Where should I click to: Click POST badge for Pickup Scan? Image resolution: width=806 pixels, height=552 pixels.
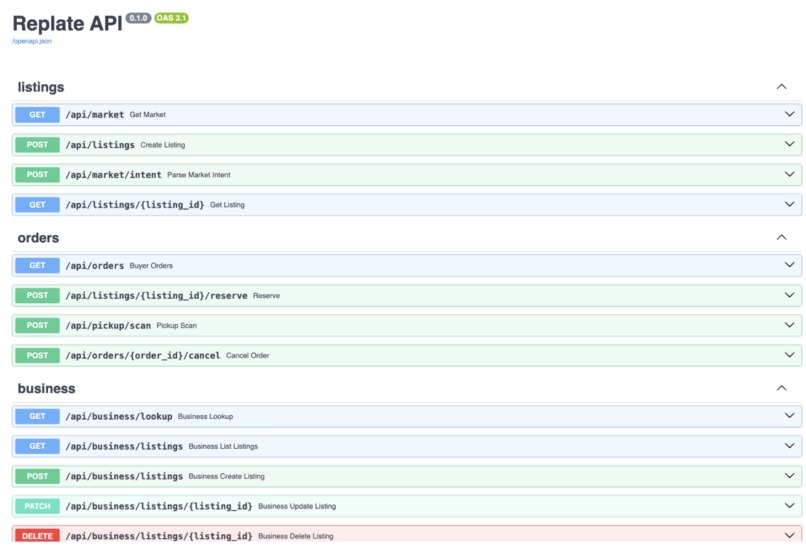(37, 325)
